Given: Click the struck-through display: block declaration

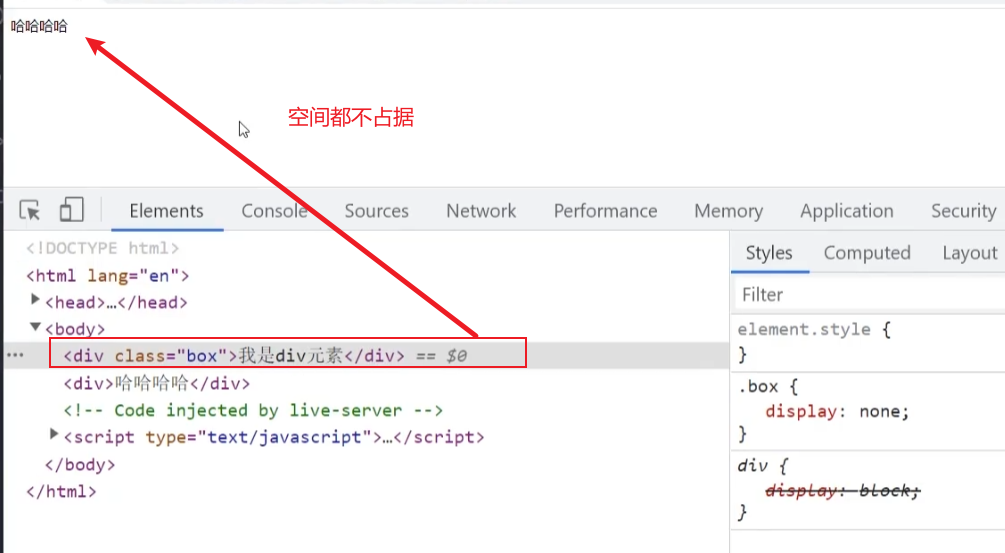Looking at the screenshot, I should pos(843,490).
